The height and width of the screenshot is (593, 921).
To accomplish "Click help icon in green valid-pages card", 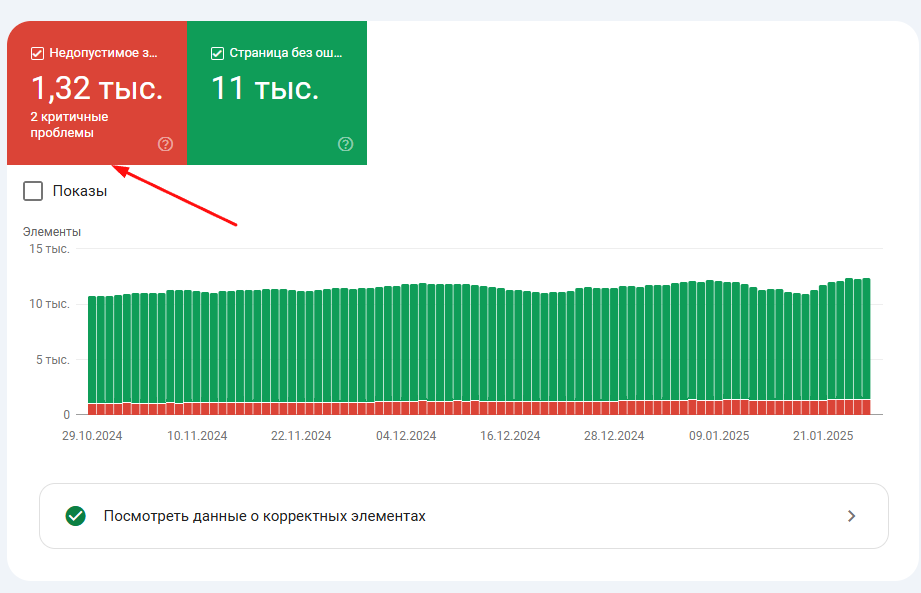I will pos(346,144).
